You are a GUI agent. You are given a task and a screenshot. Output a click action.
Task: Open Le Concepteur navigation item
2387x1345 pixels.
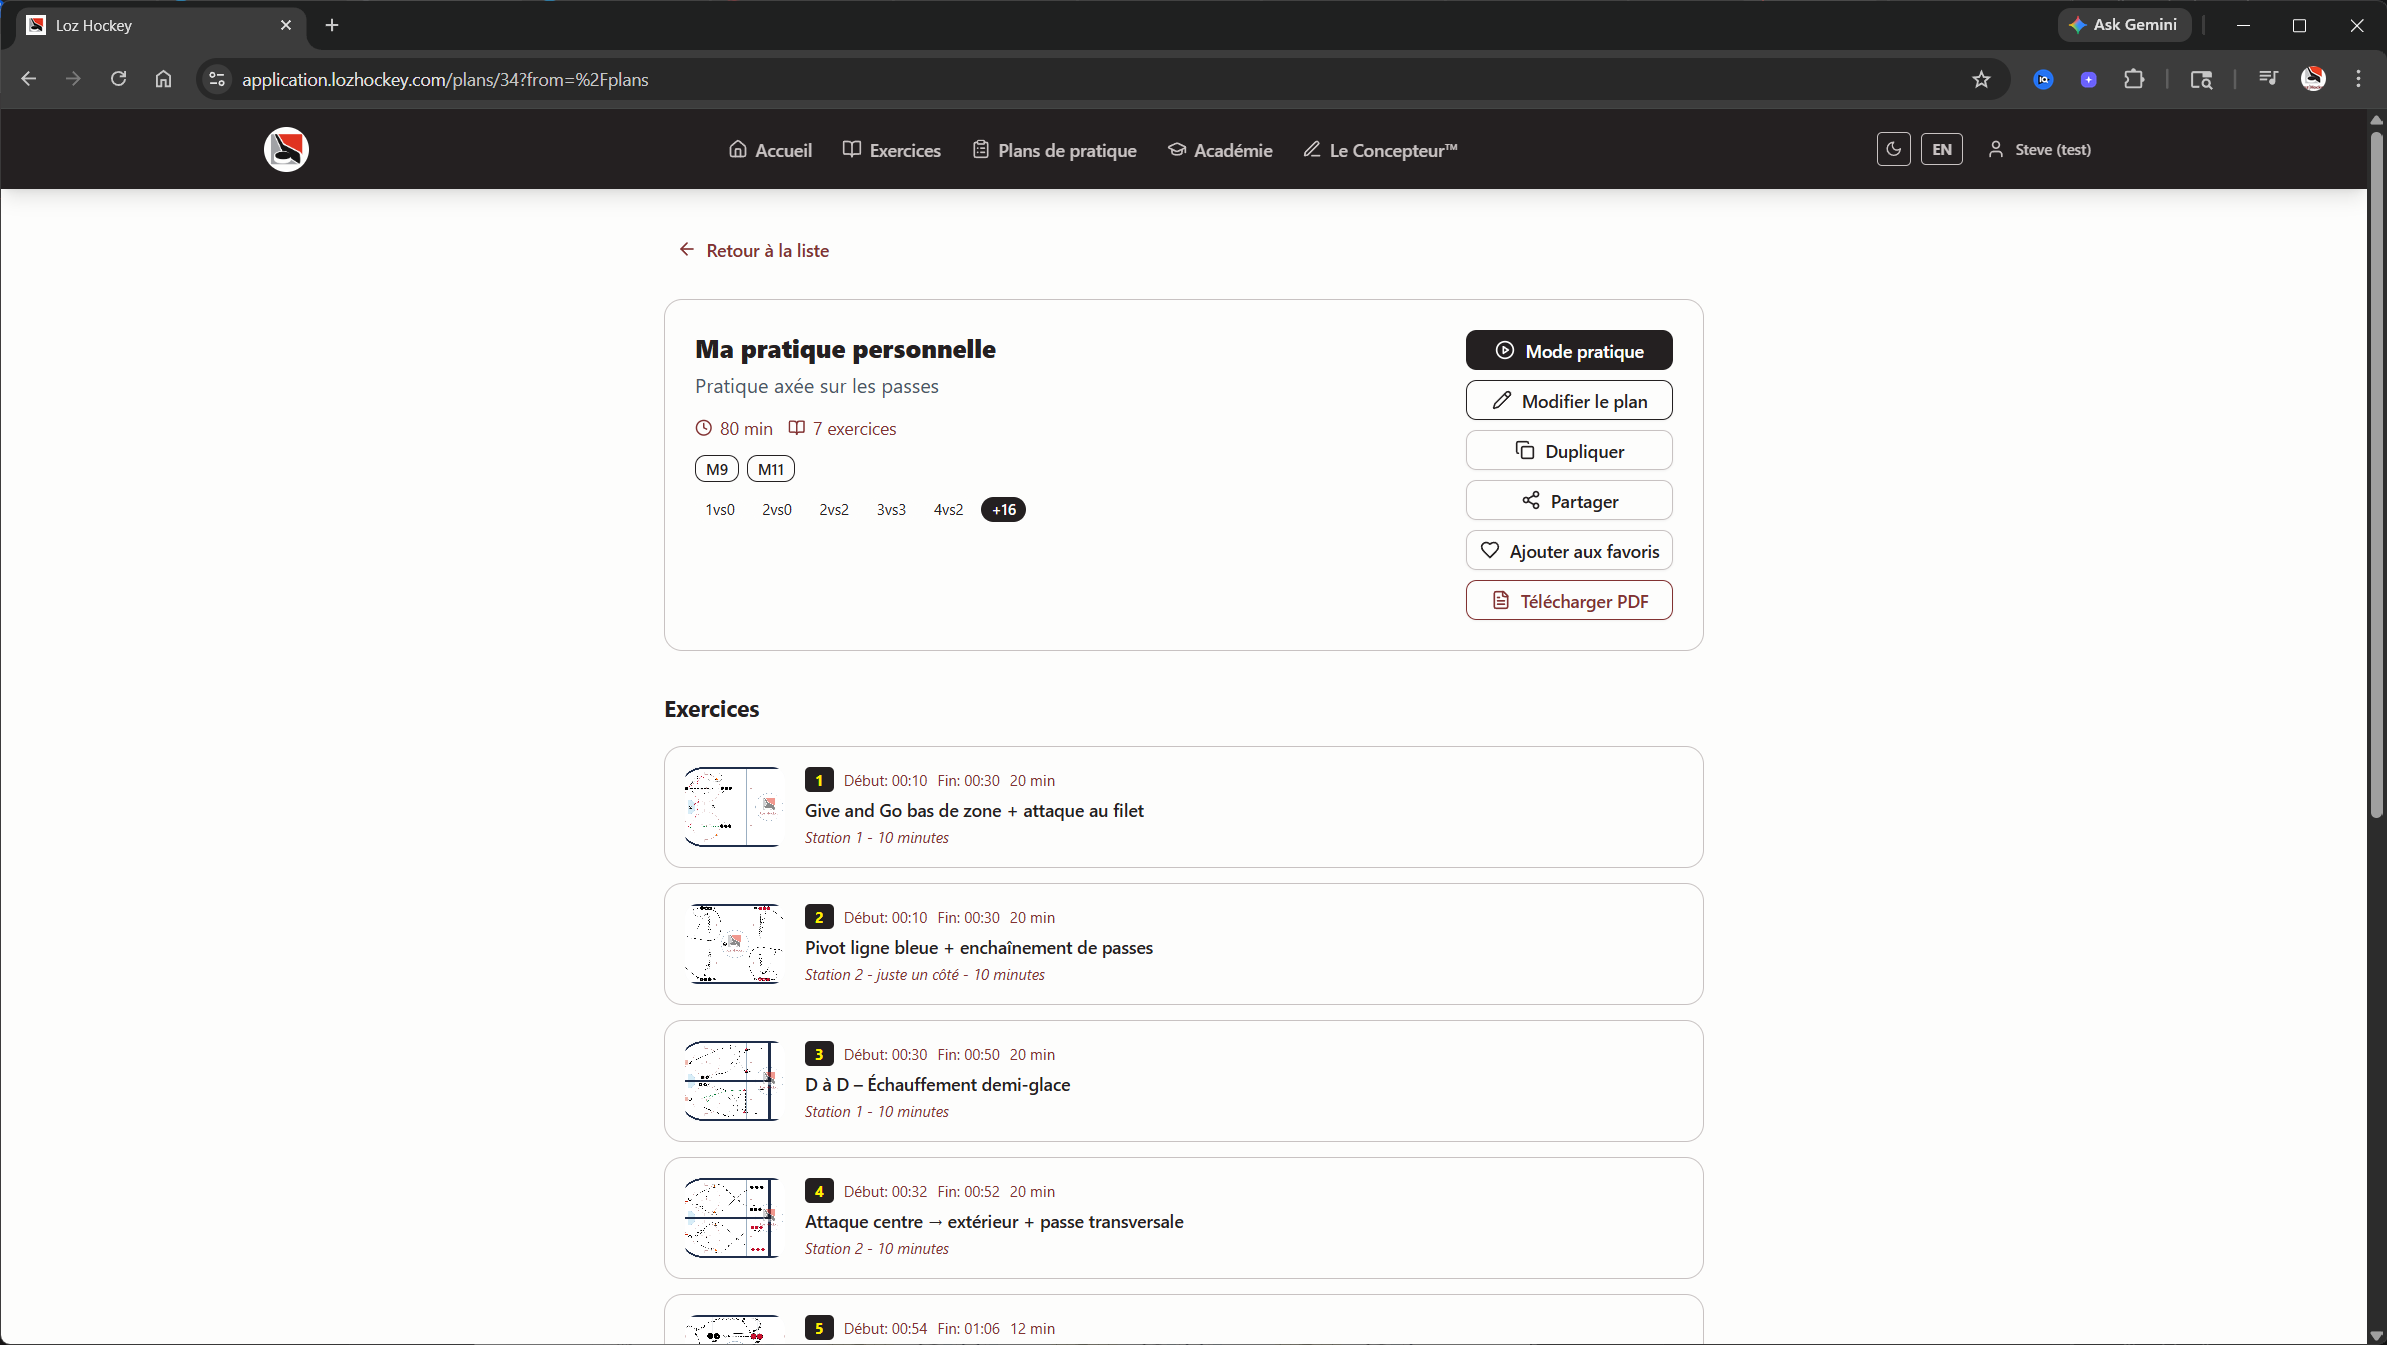click(x=1380, y=150)
